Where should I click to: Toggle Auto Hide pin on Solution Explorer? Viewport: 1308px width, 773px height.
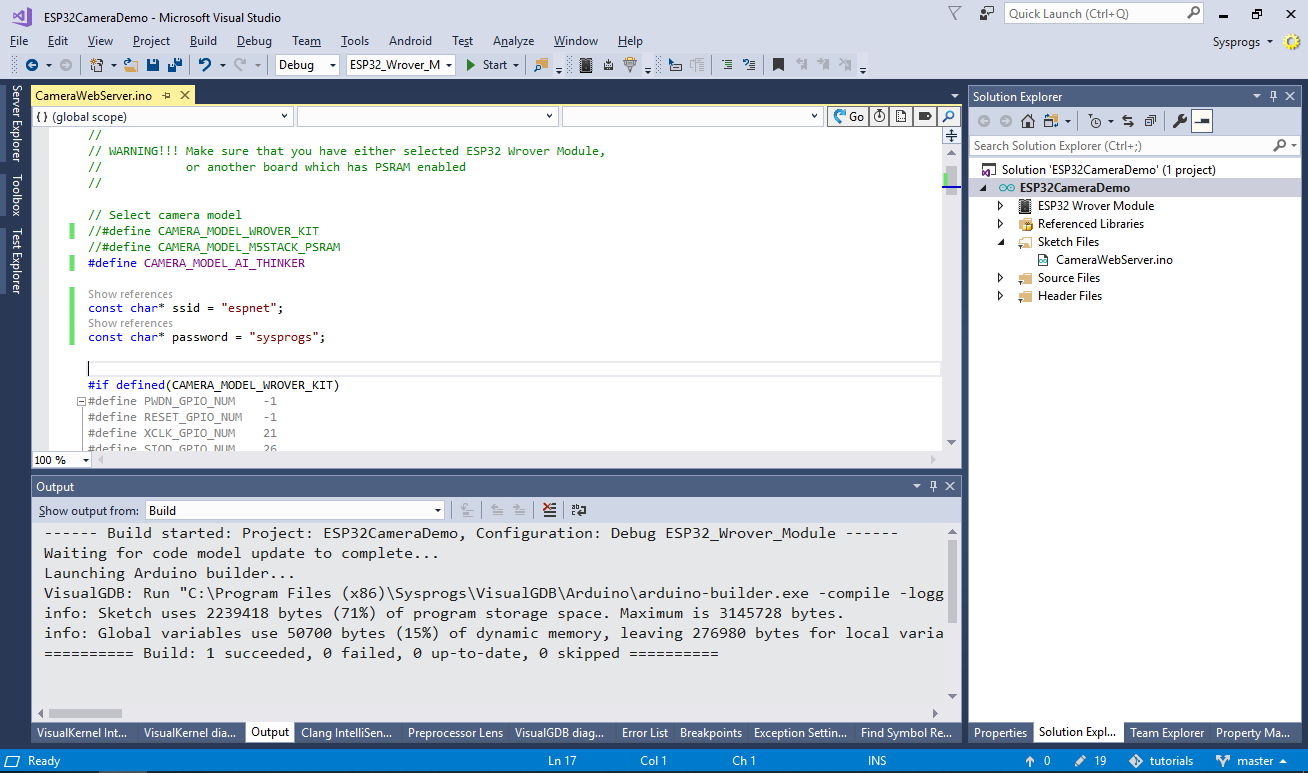click(1274, 96)
